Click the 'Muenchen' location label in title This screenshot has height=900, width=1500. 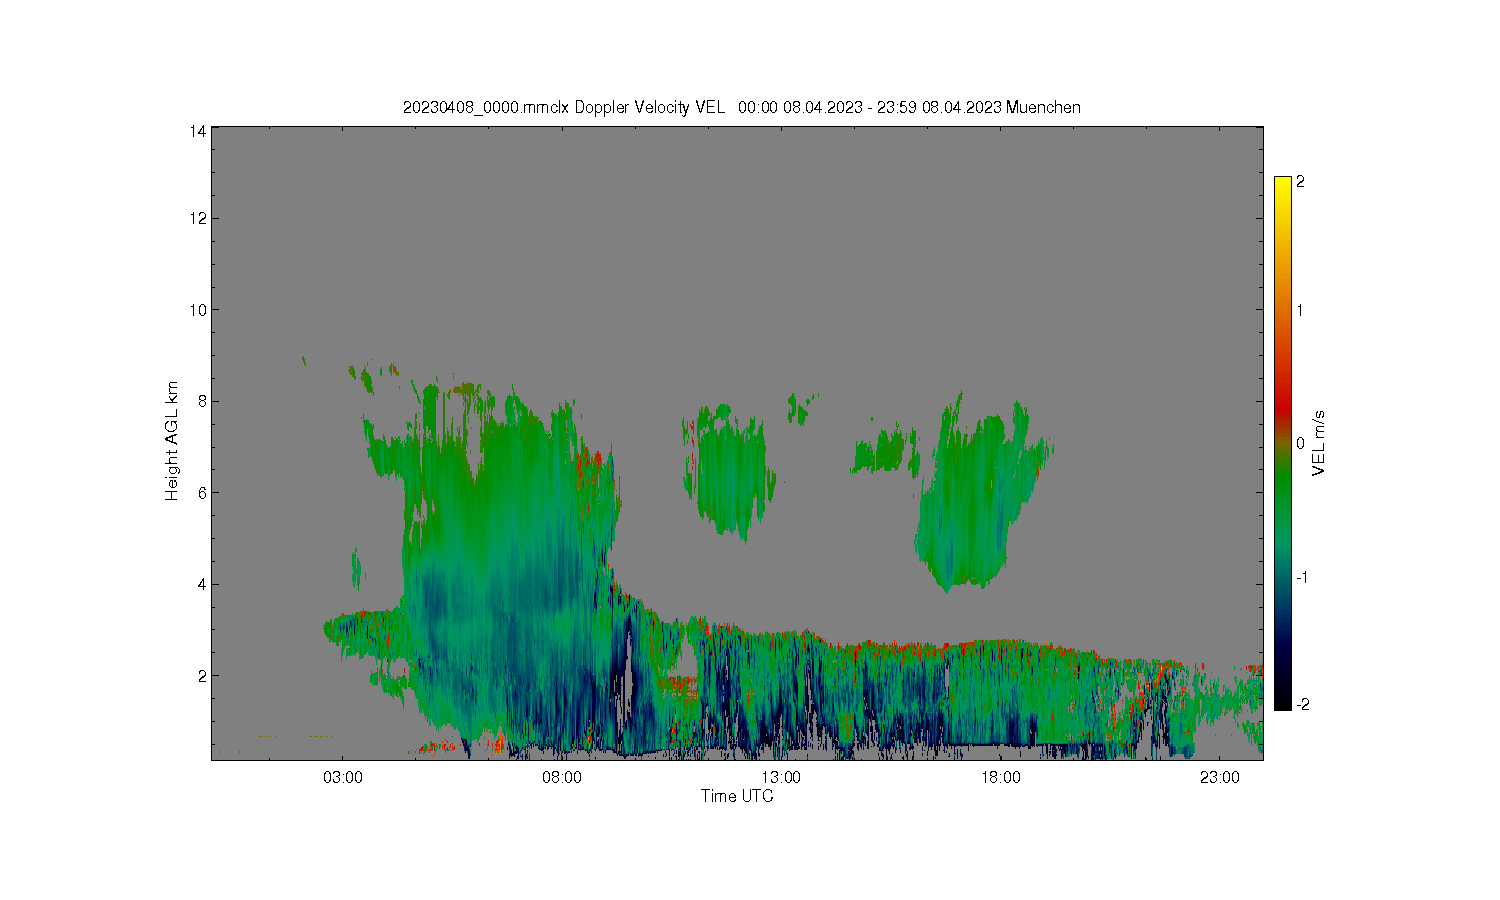click(x=1043, y=107)
